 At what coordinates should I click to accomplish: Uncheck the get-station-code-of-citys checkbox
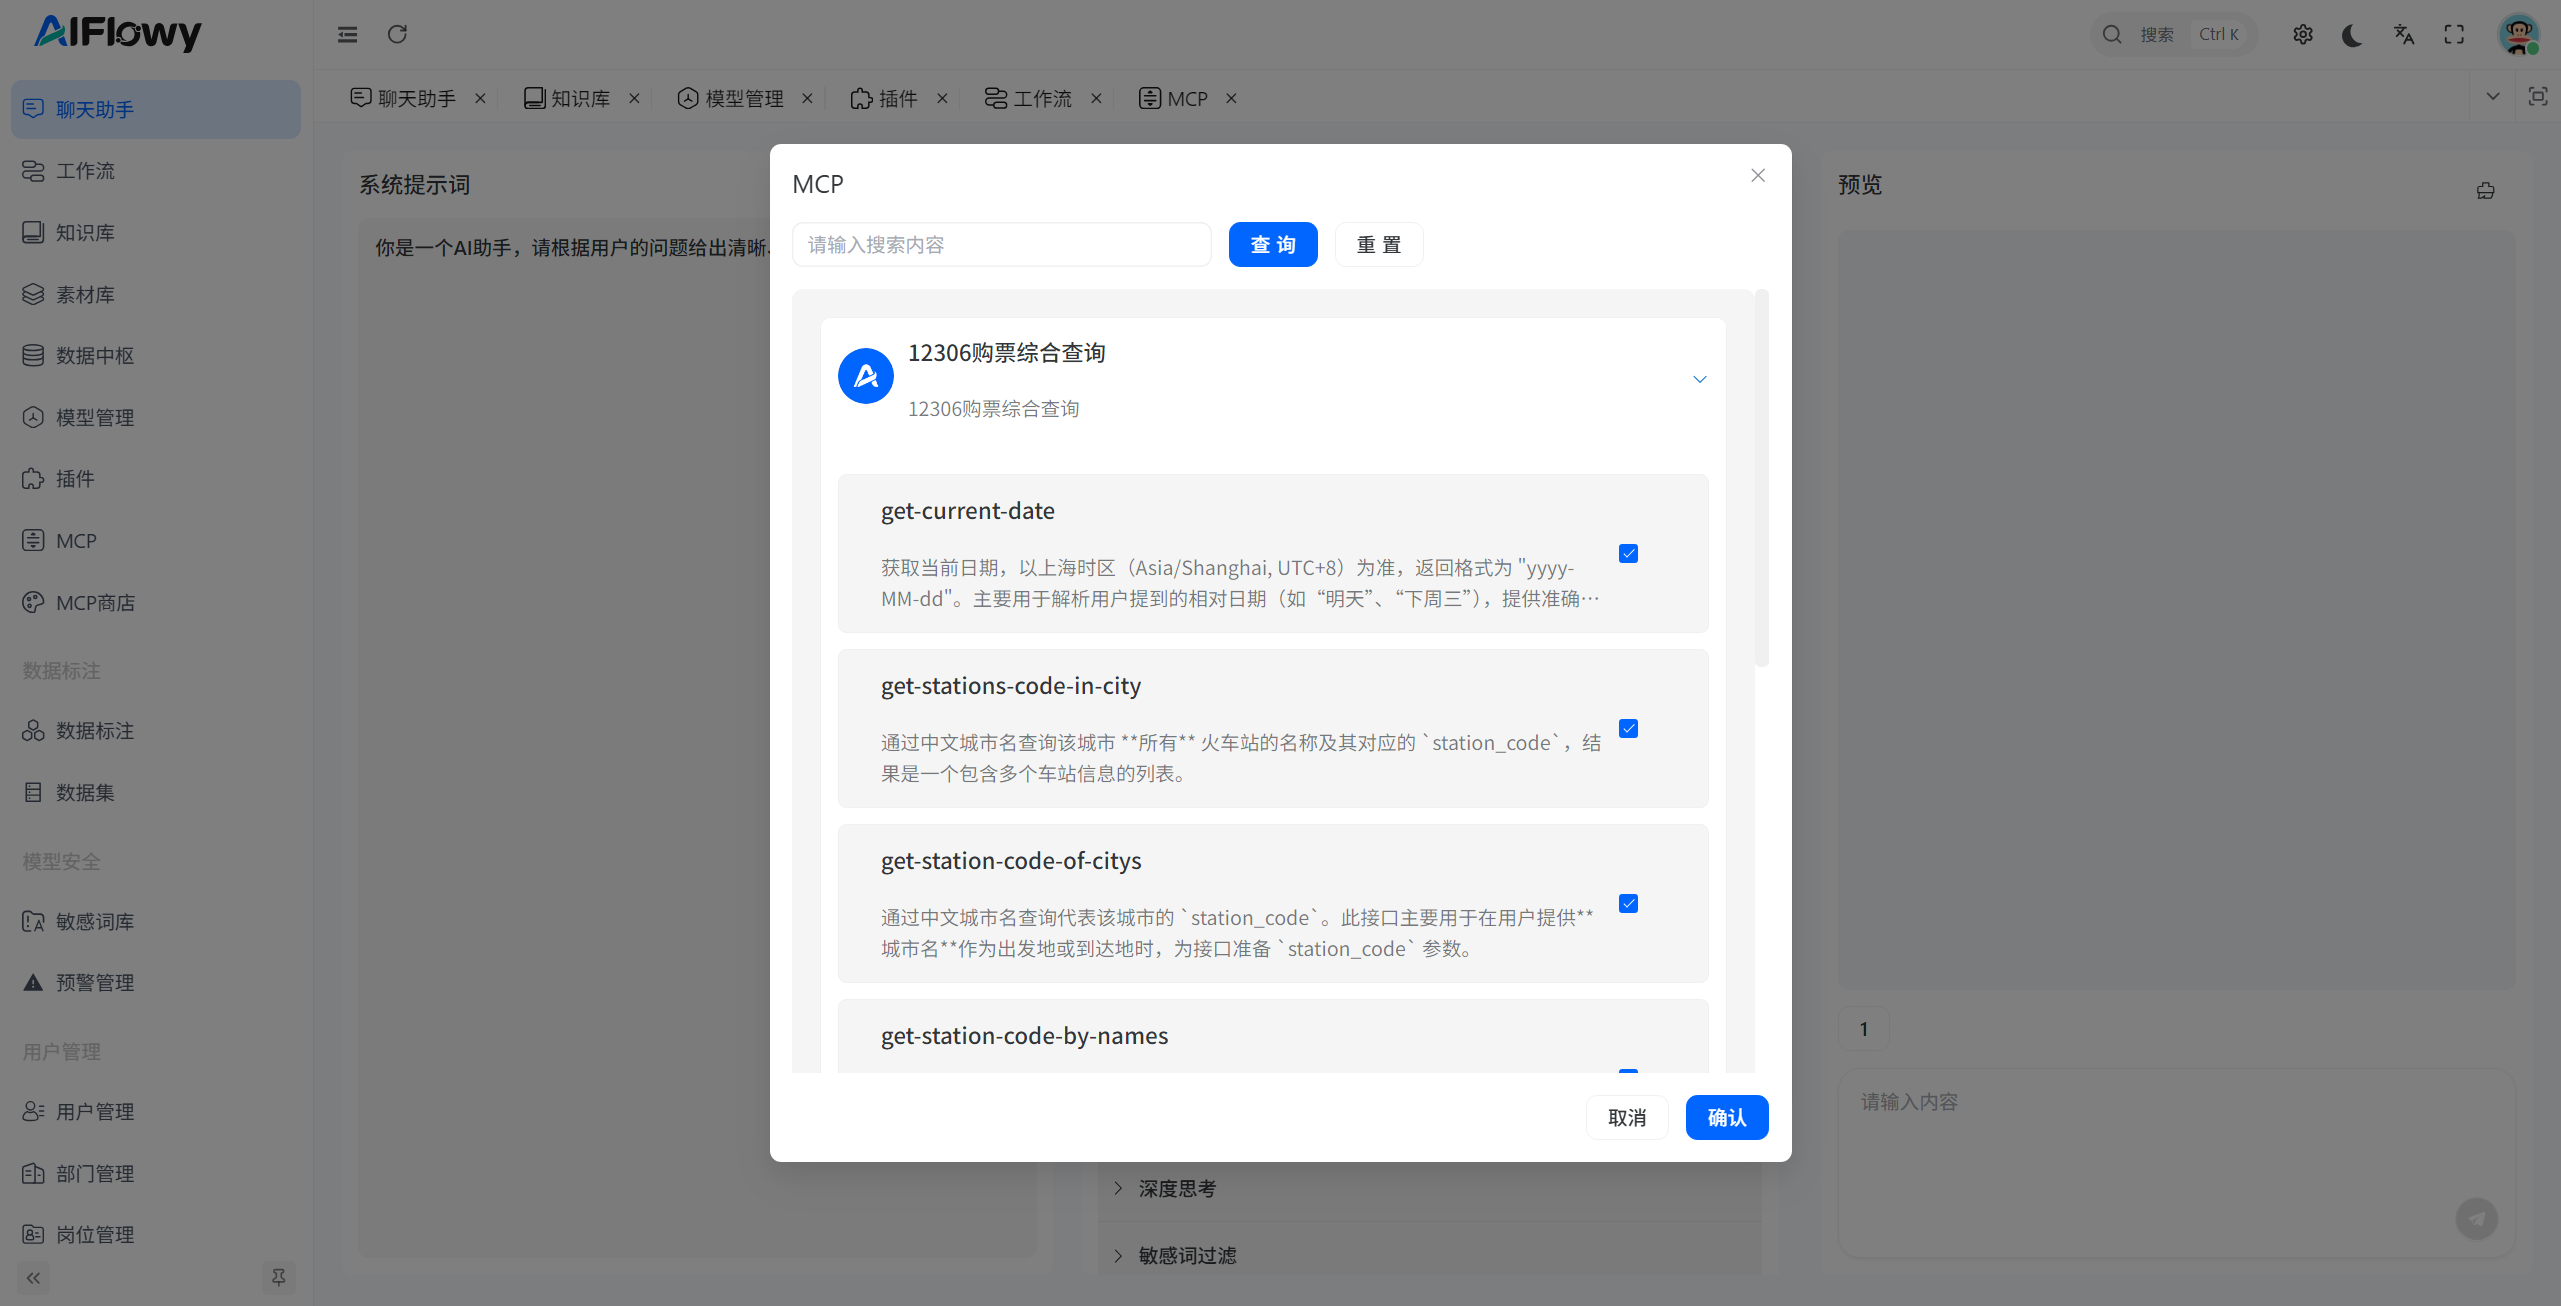point(1628,903)
